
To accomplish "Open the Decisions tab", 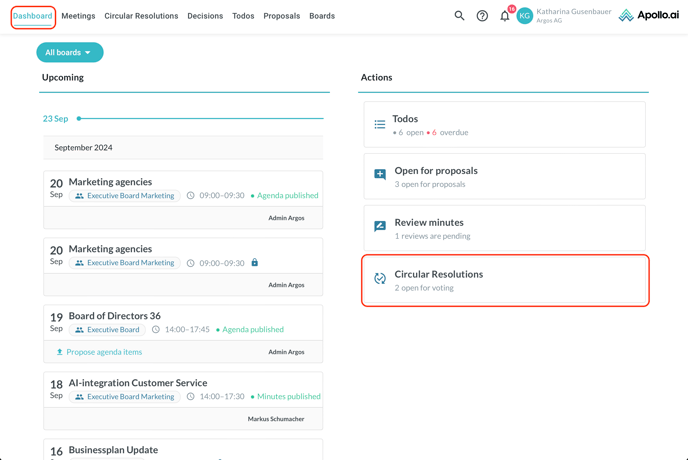I will [x=205, y=16].
